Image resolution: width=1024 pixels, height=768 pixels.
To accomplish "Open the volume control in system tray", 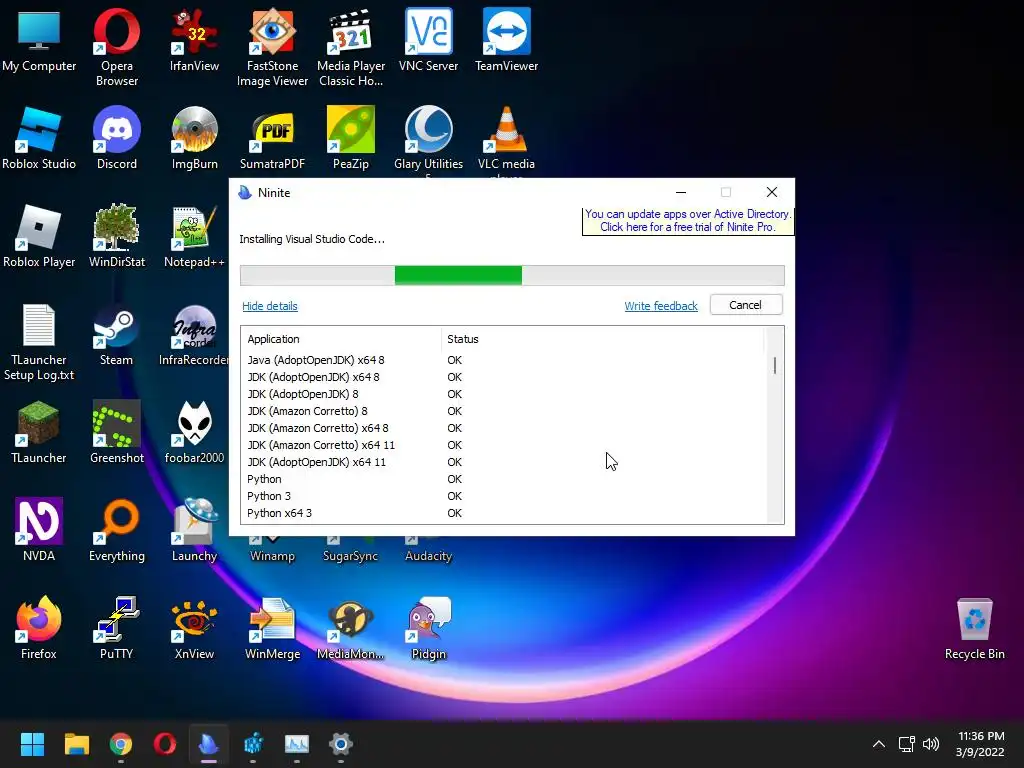I will 931,744.
